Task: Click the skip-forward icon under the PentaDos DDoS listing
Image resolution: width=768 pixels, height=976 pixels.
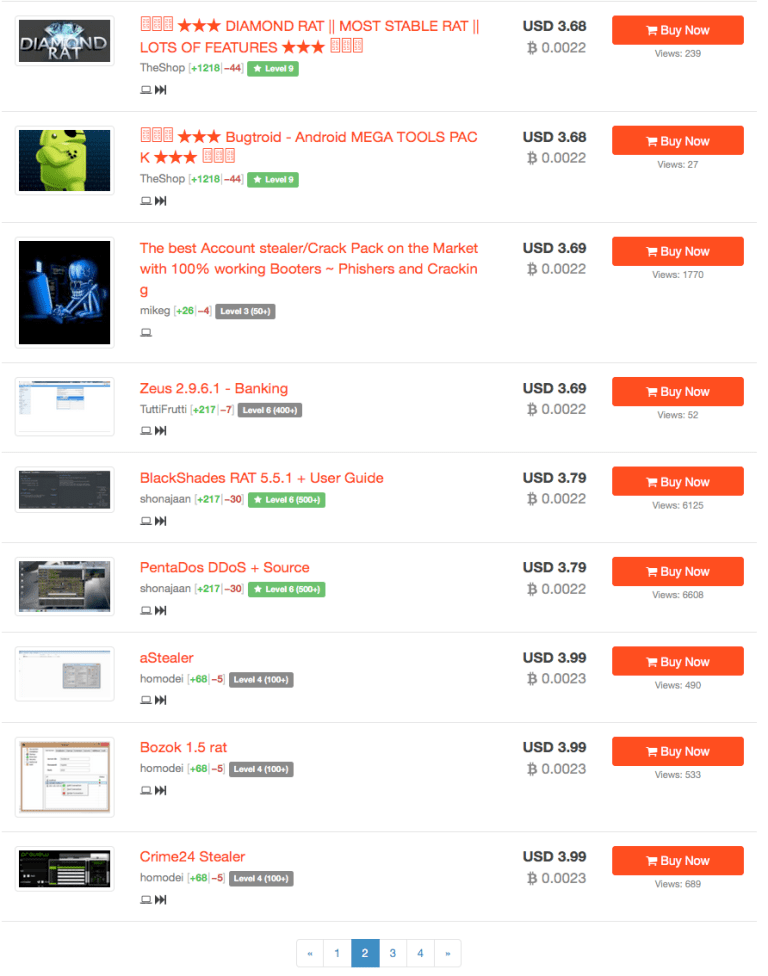Action: (x=161, y=611)
